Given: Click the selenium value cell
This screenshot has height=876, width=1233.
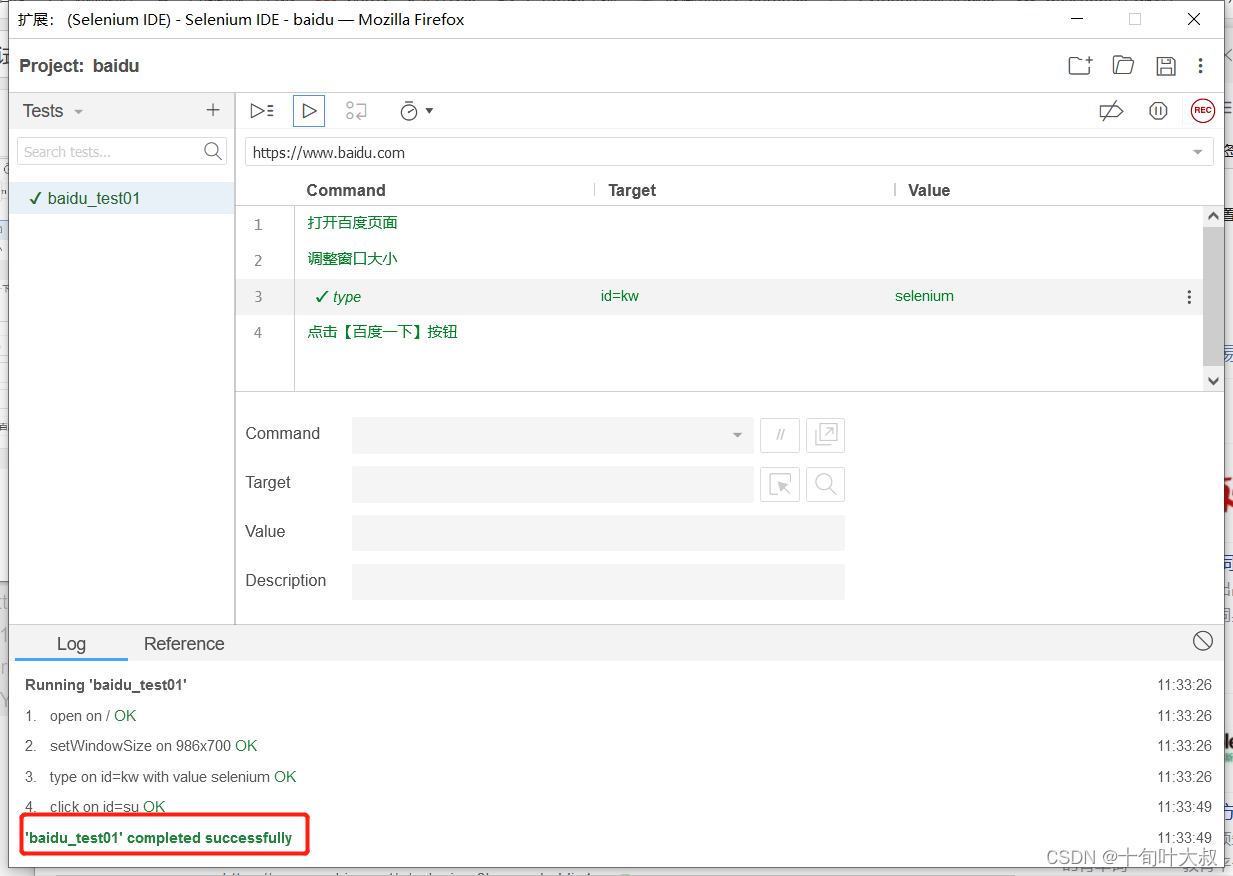Looking at the screenshot, I should point(924,296).
